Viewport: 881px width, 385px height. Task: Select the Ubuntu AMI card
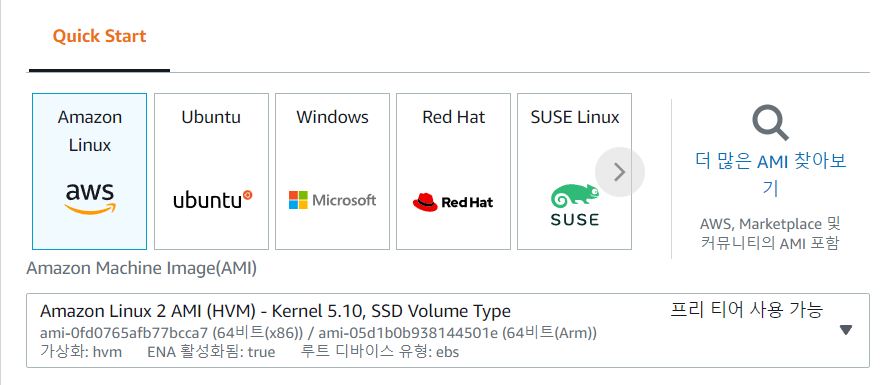pos(211,171)
